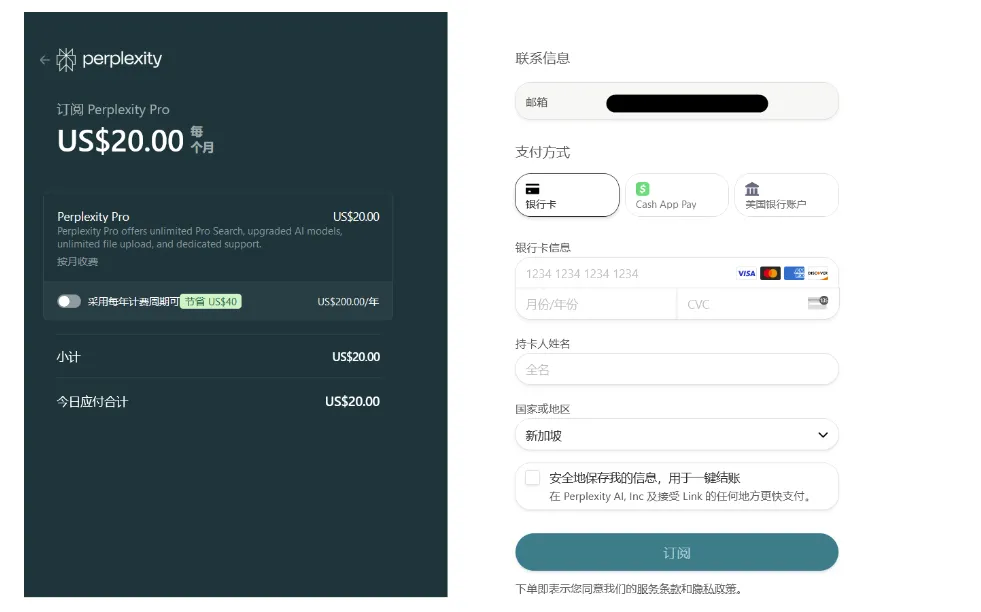This screenshot has width=981, height=612.
Task: Click the card number input field
Action: pyautogui.click(x=677, y=273)
